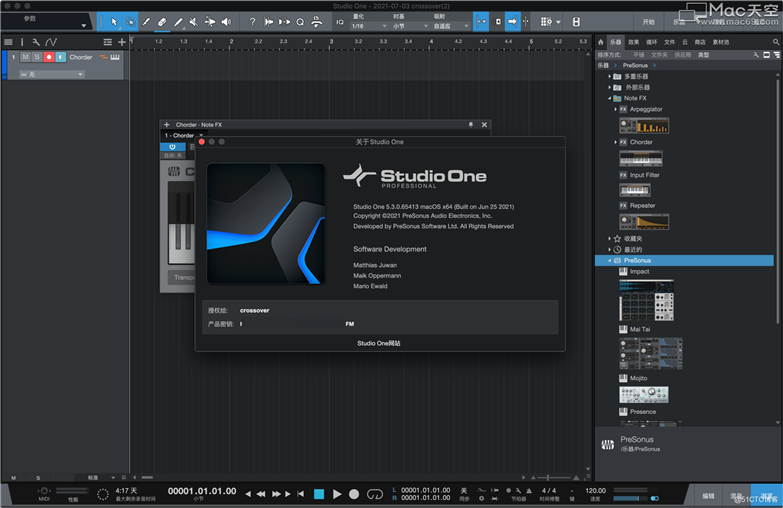The height and width of the screenshot is (508, 783).
Task: Solo the Chorder track with S
Action: point(37,57)
